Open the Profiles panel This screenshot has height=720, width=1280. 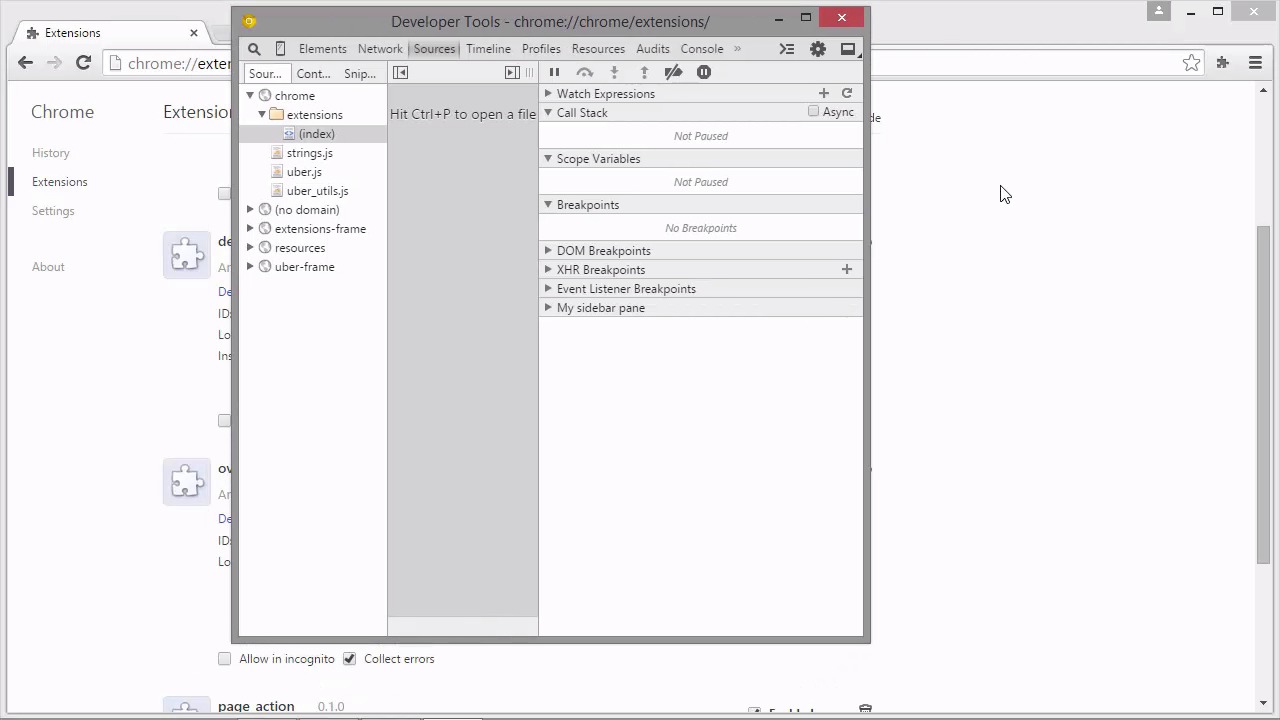pyautogui.click(x=541, y=49)
